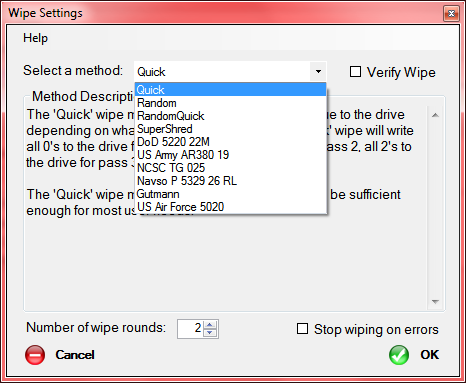466x383 pixels.
Task: Click description scrollbar down arrow
Action: click(435, 302)
